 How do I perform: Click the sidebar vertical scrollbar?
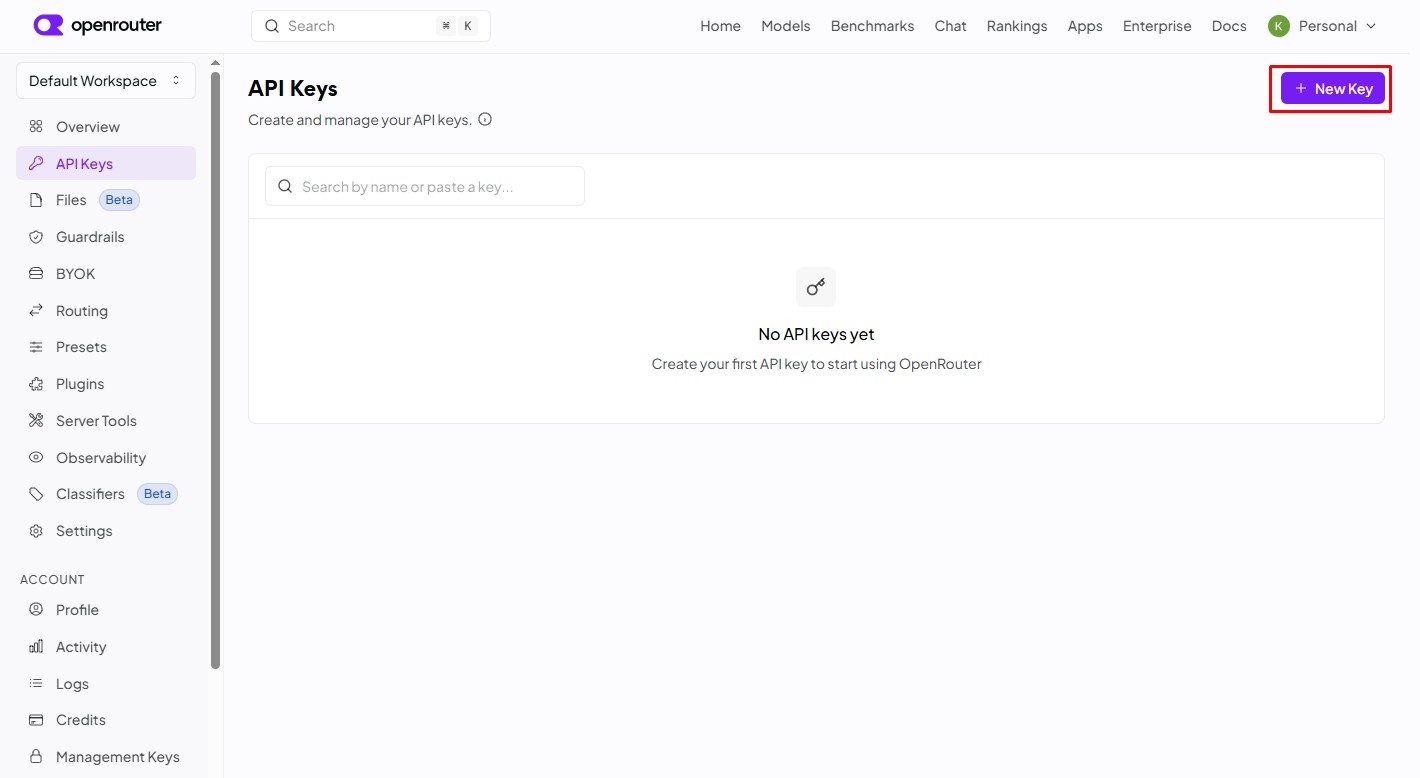216,370
